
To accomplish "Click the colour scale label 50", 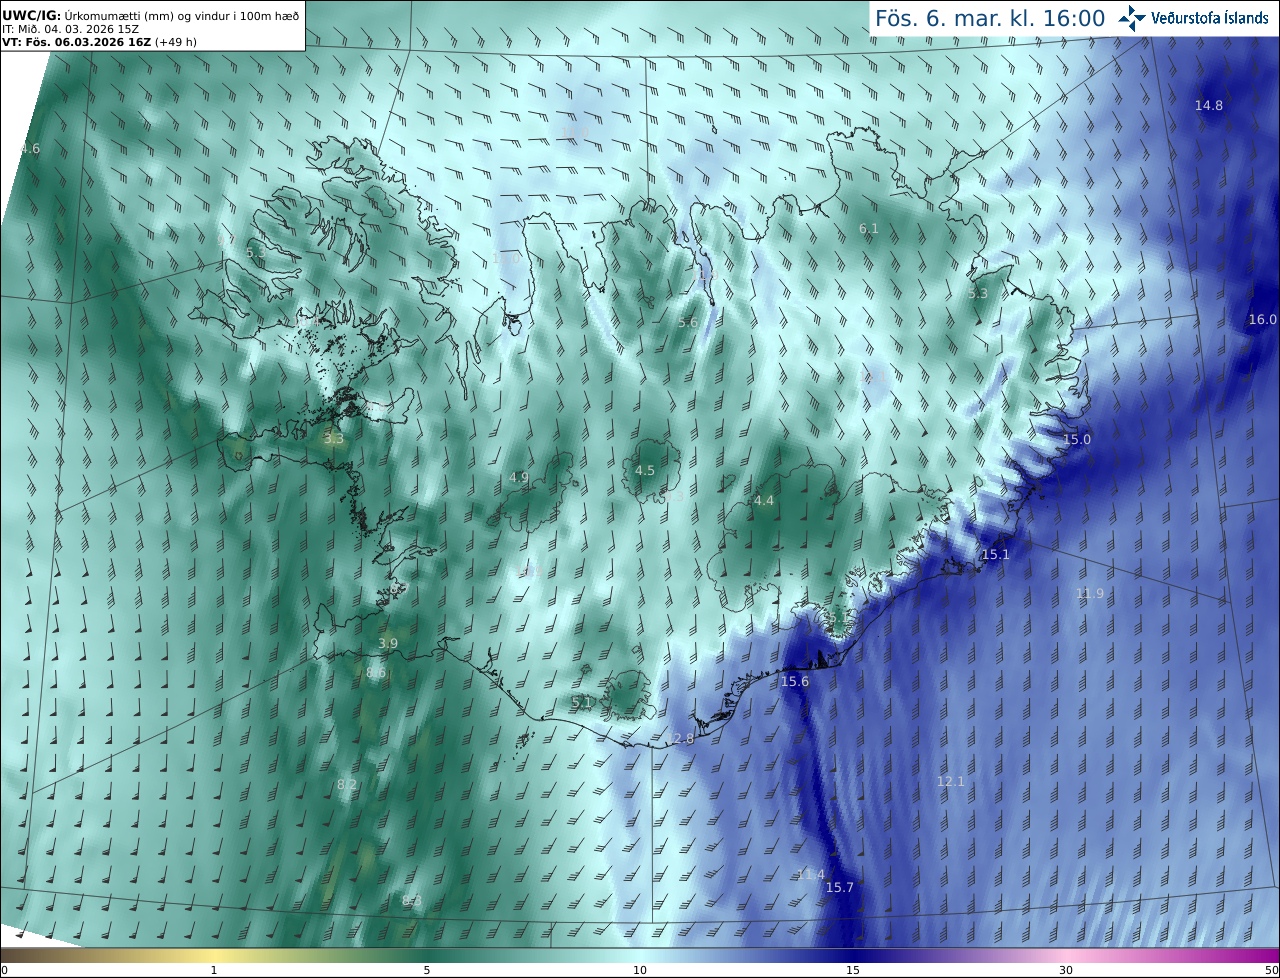I will (x=1271, y=970).
